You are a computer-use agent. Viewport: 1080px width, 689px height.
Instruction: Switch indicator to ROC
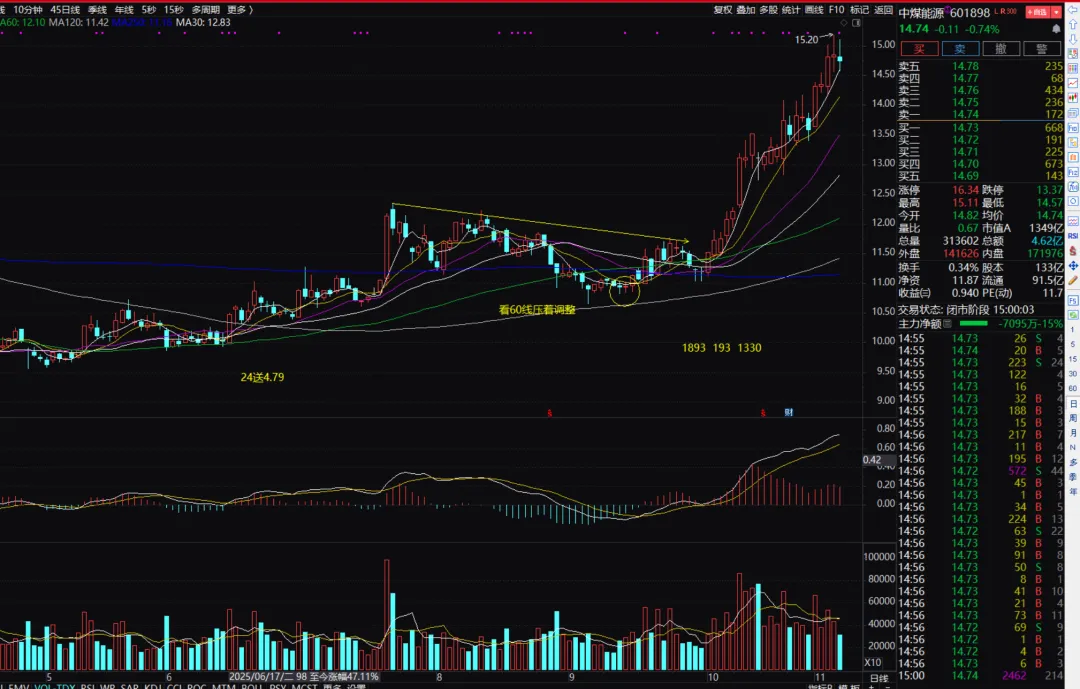(196, 686)
